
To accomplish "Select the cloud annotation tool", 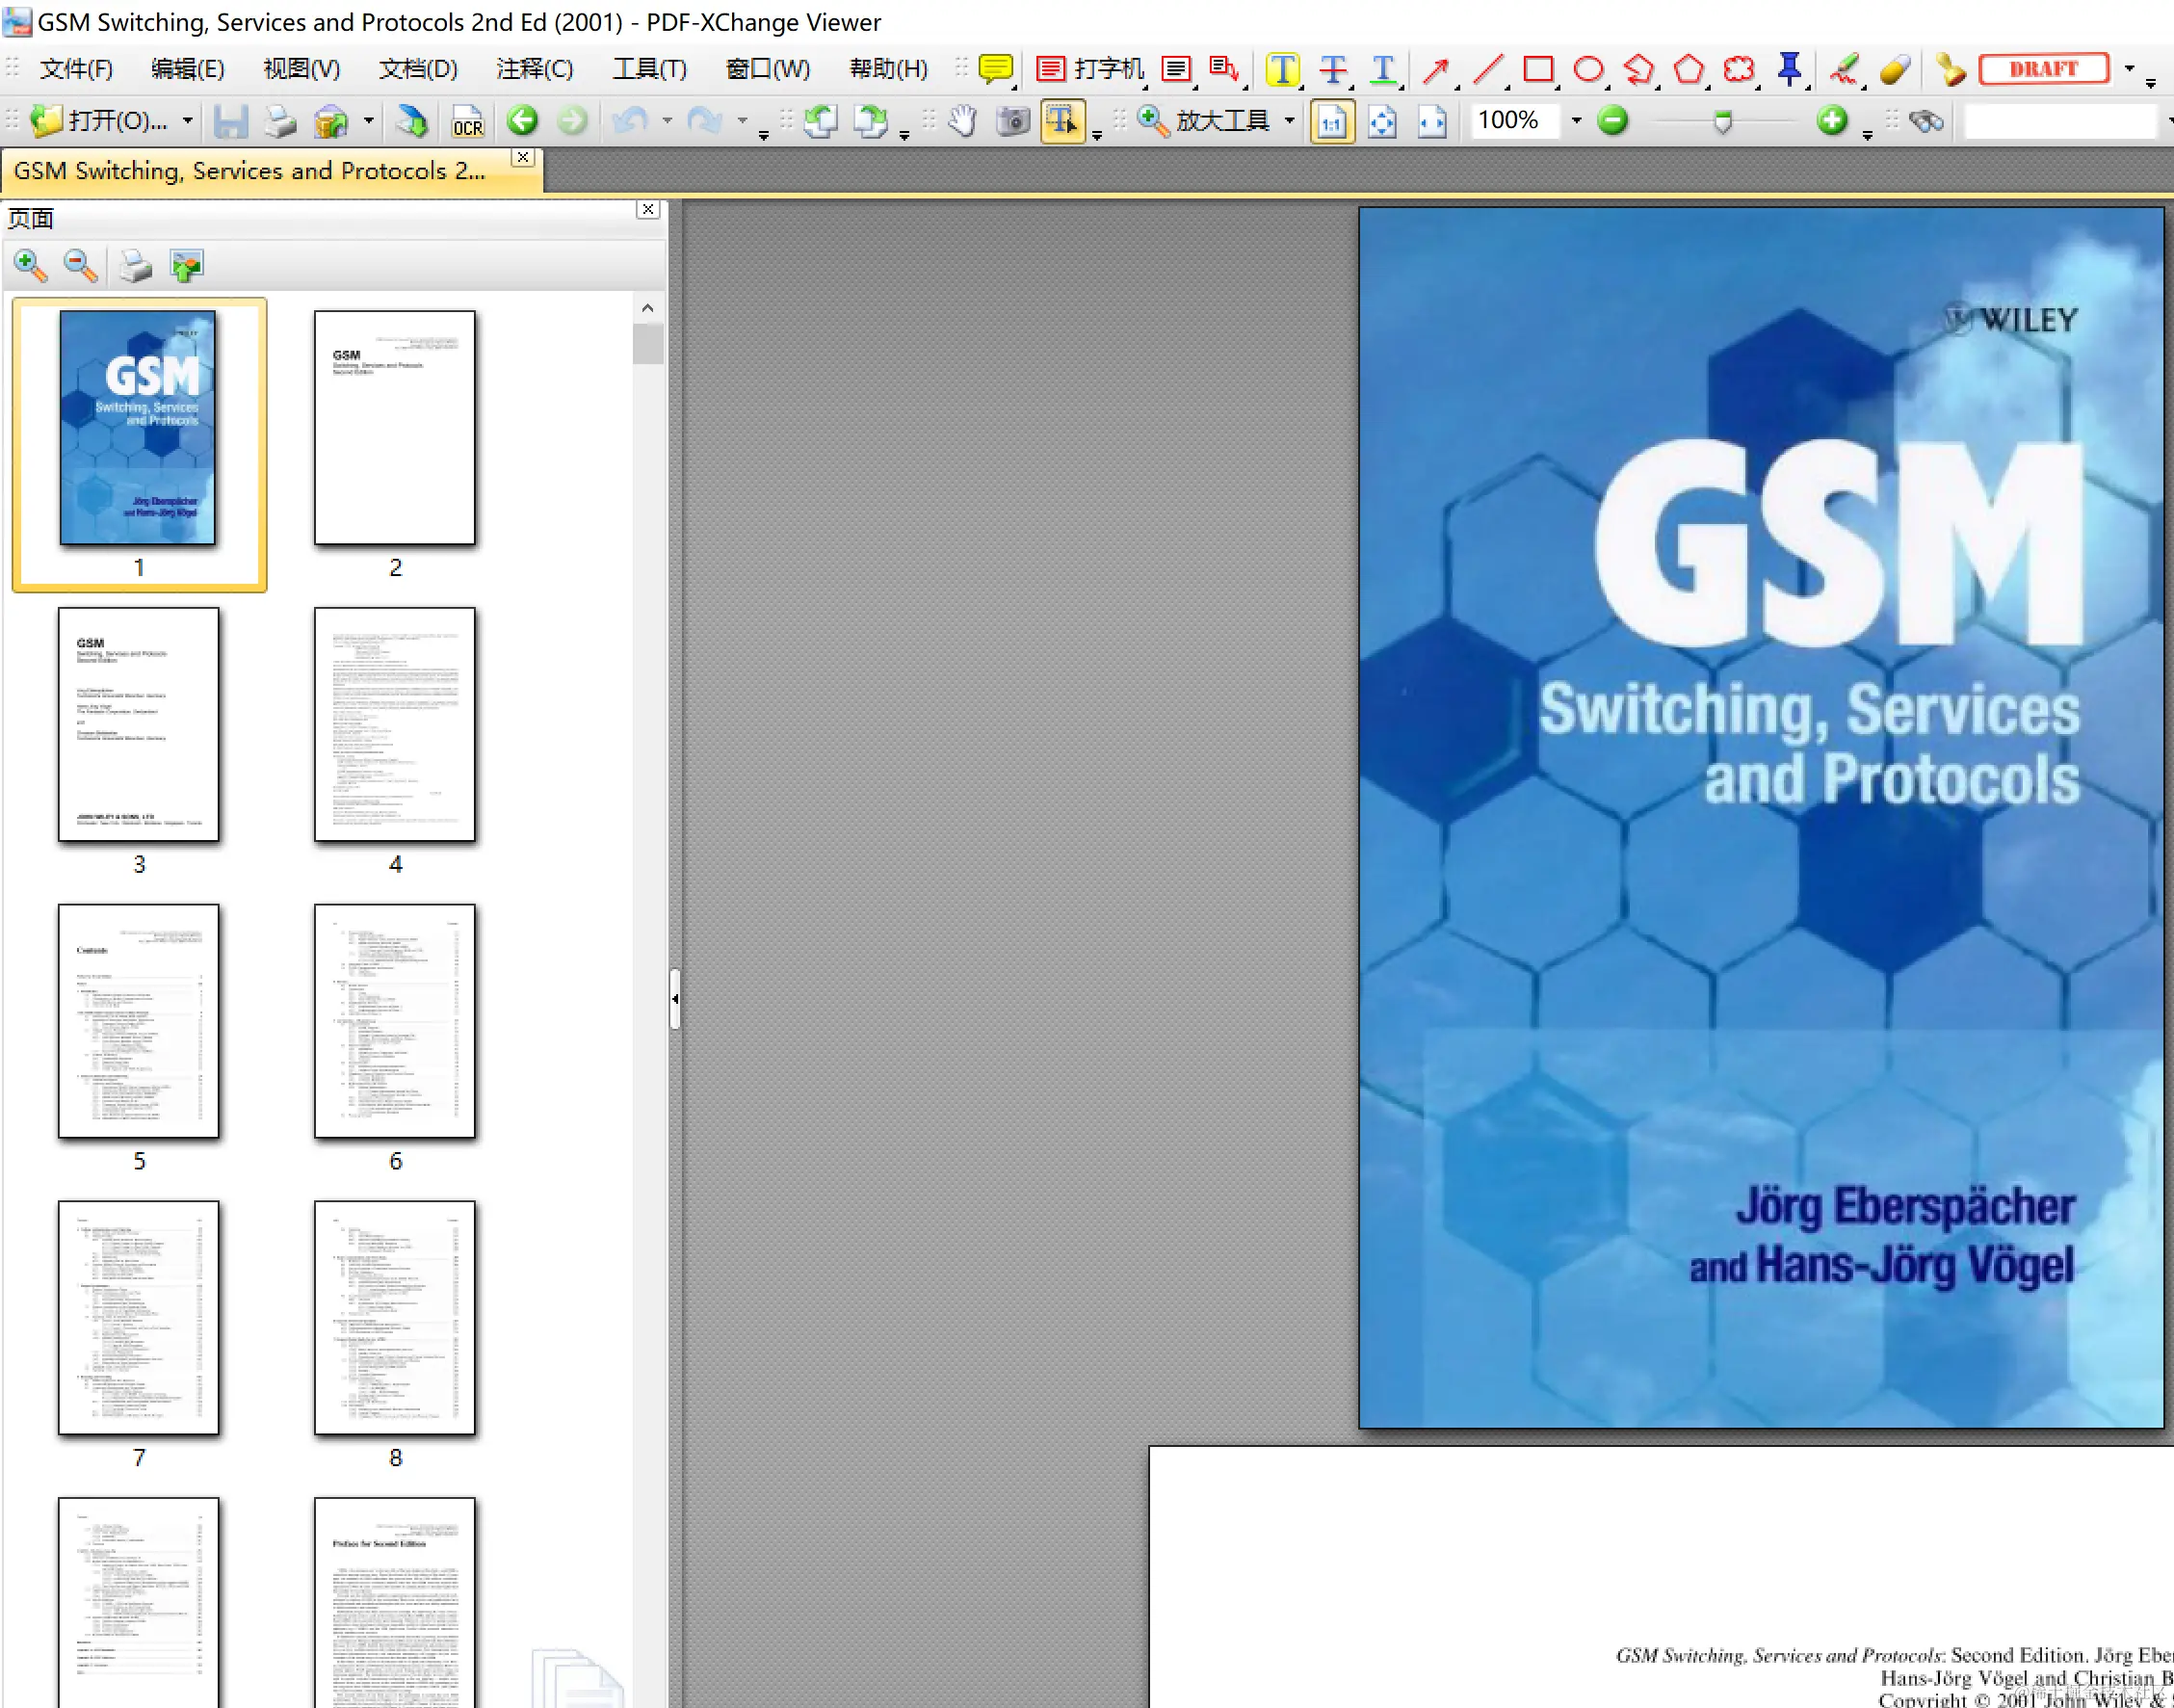I will (1739, 68).
